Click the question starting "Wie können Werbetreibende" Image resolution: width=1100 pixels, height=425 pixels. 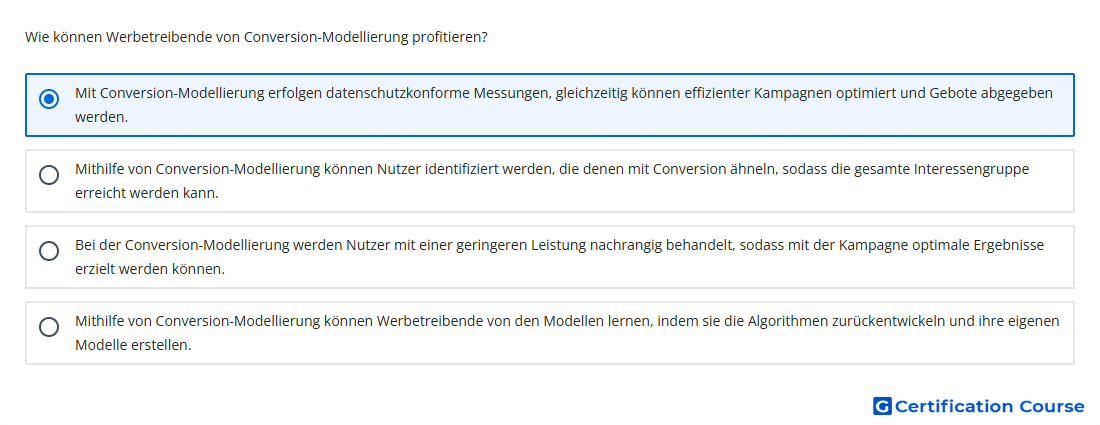tap(256, 37)
